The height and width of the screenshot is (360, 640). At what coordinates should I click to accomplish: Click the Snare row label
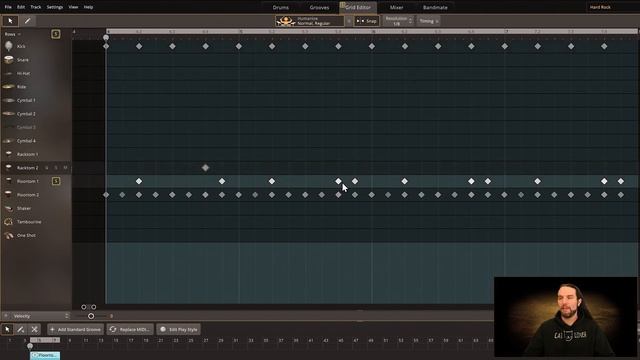click(23, 60)
